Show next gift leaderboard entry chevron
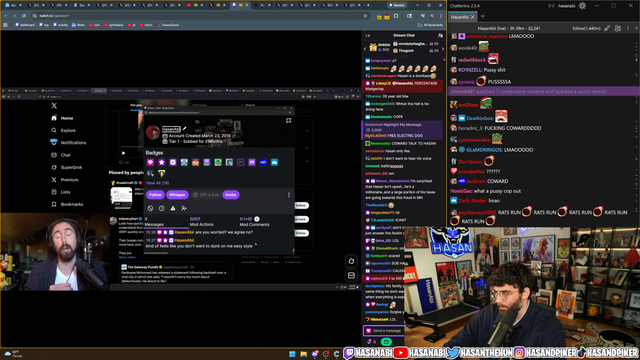The height and width of the screenshot is (360, 640). (443, 49)
